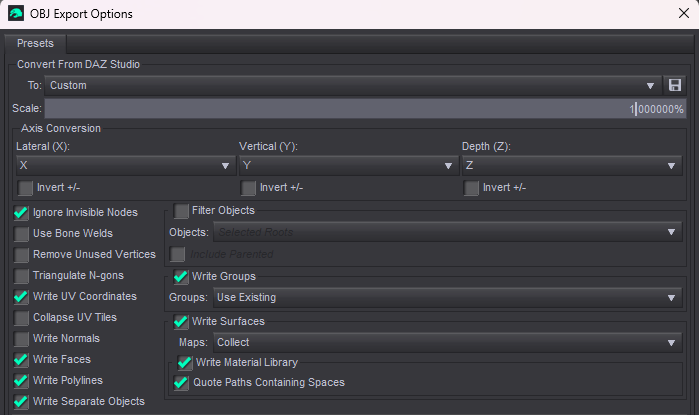Disable the Write Groups checkbox

(x=181, y=277)
